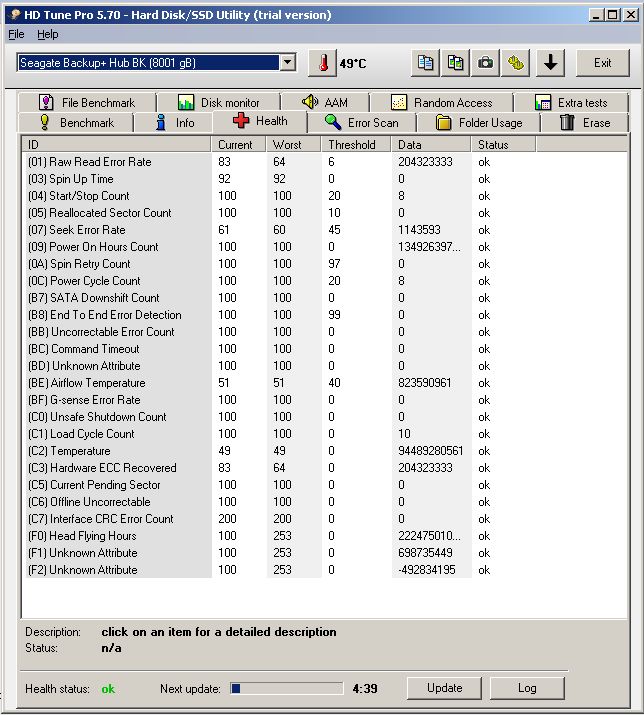The image size is (644, 715).
Task: Open the File menu
Action: pos(16,34)
